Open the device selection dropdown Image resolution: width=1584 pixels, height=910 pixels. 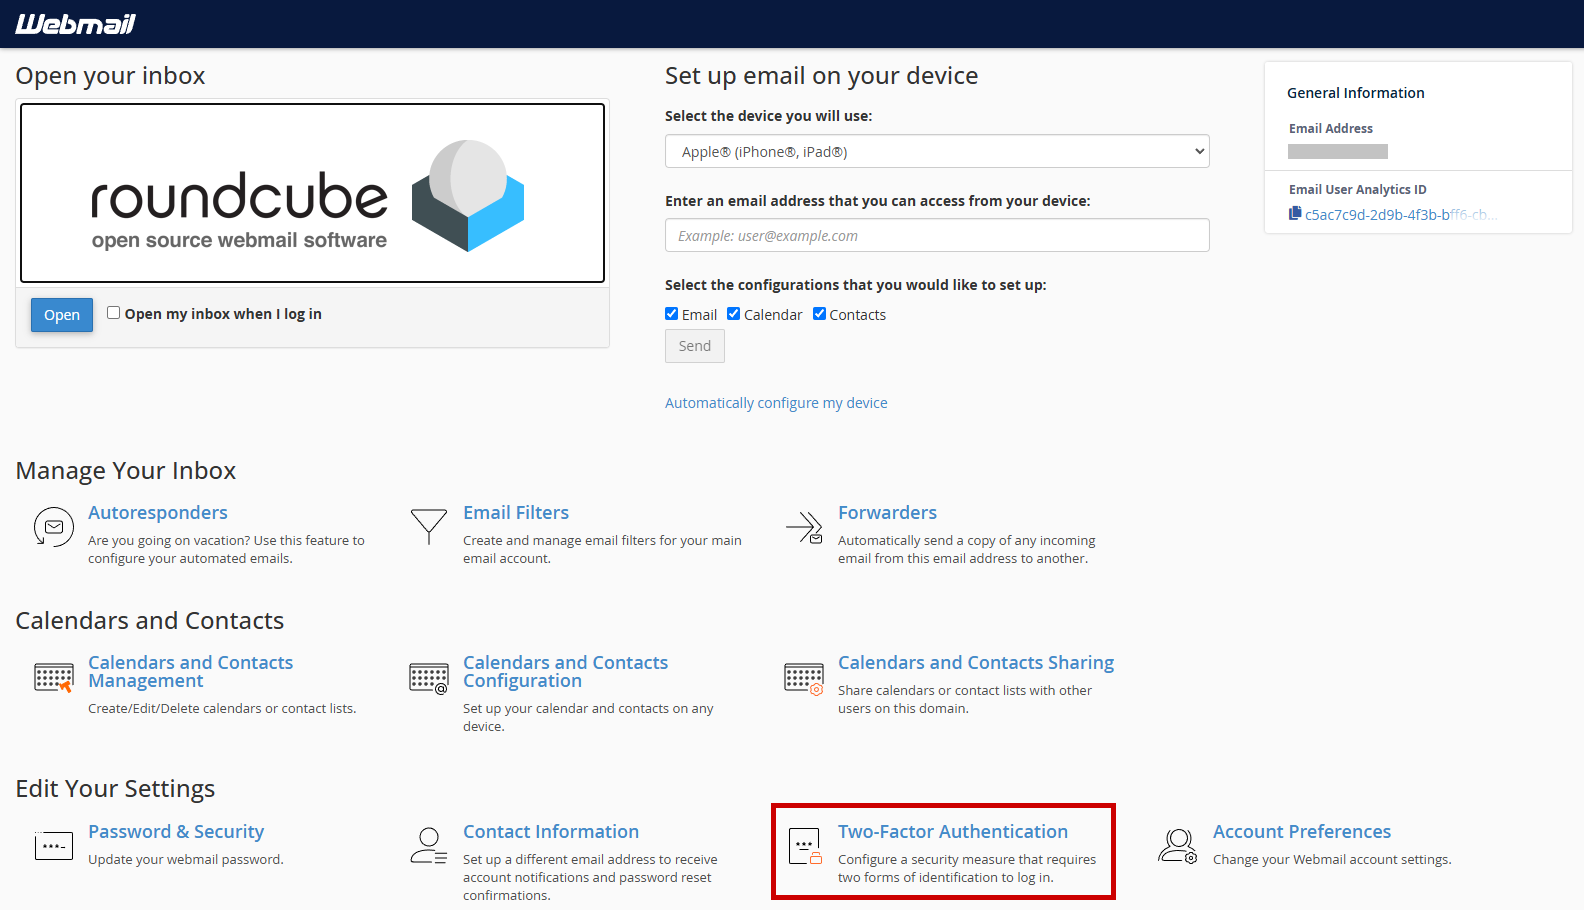tap(937, 152)
